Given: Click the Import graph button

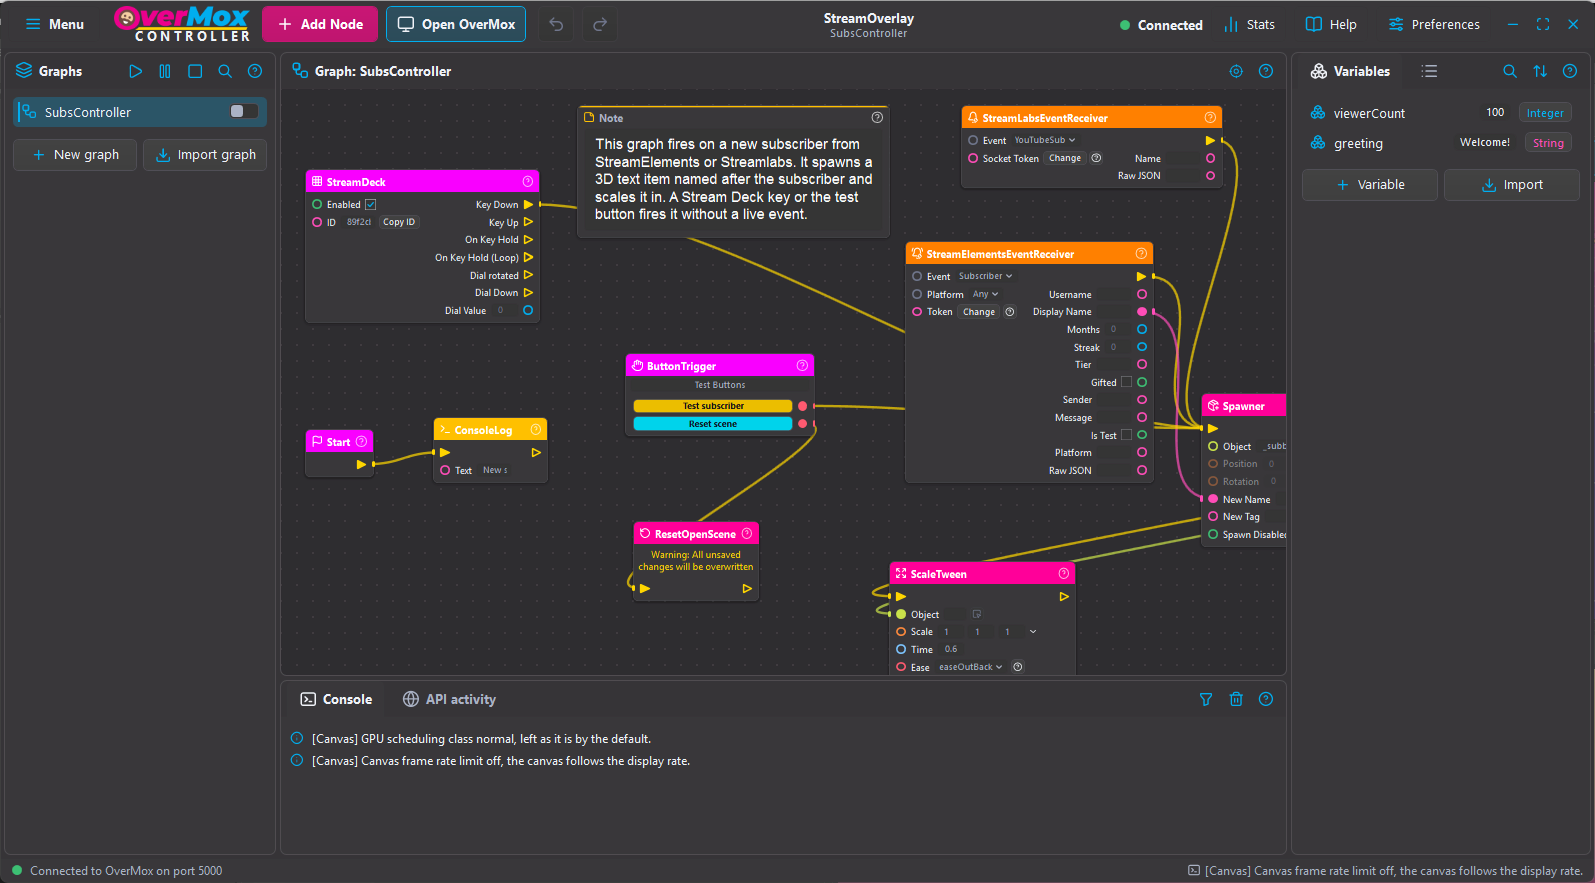Looking at the screenshot, I should point(205,154).
